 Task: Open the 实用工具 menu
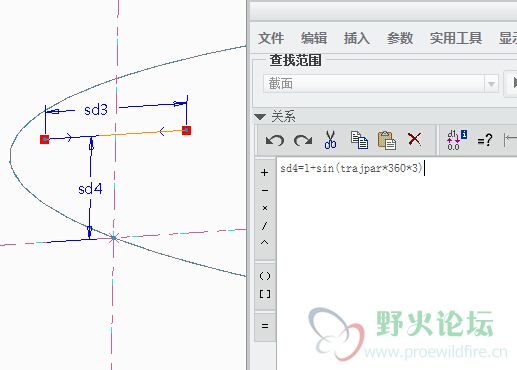tap(456, 38)
